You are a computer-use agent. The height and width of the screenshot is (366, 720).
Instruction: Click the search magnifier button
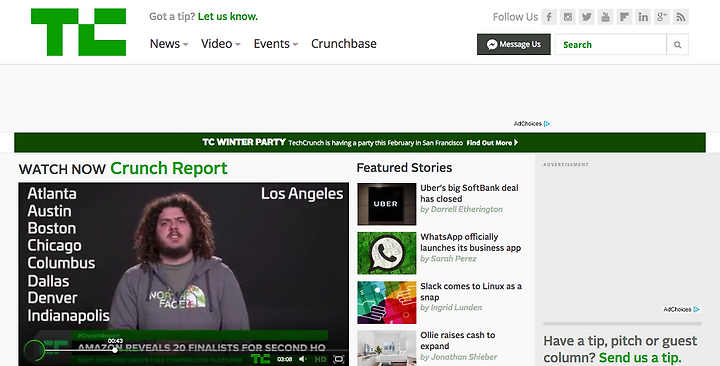pos(677,45)
